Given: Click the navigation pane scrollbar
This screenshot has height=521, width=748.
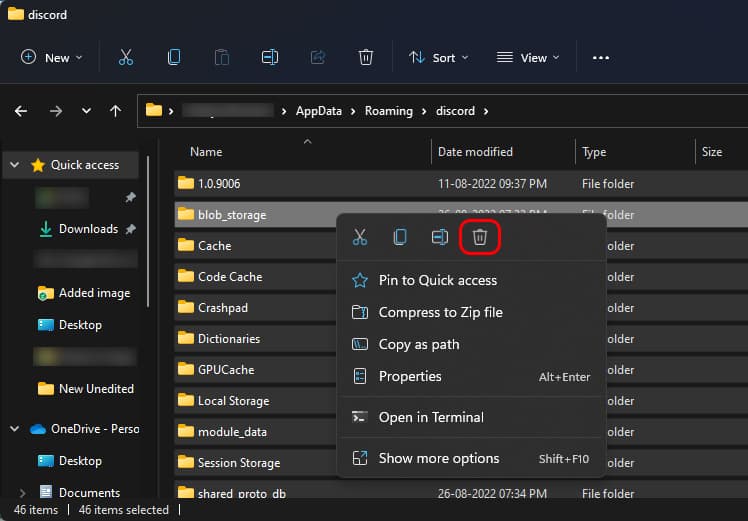Looking at the screenshot, I should tap(148, 231).
